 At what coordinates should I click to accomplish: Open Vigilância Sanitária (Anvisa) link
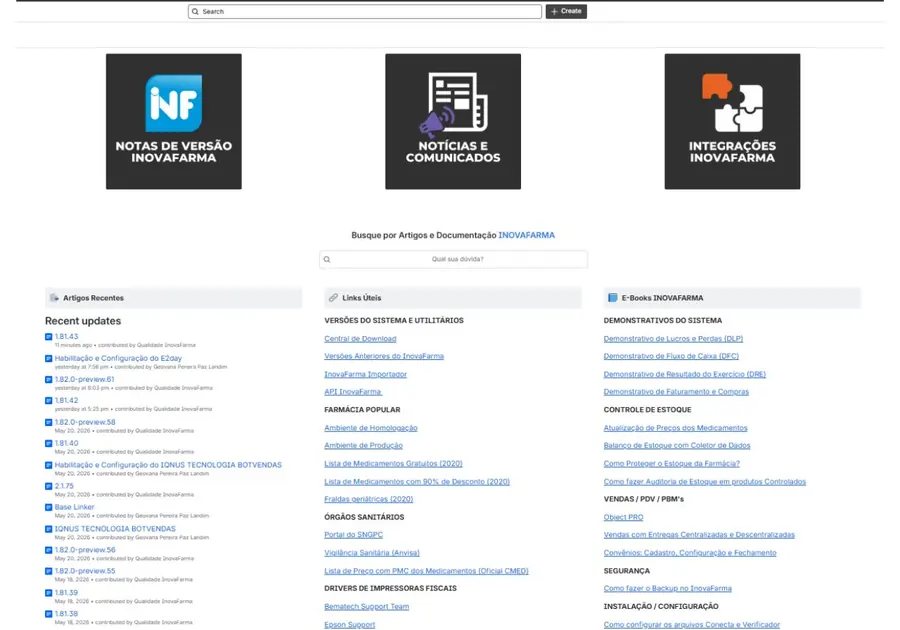coord(372,553)
